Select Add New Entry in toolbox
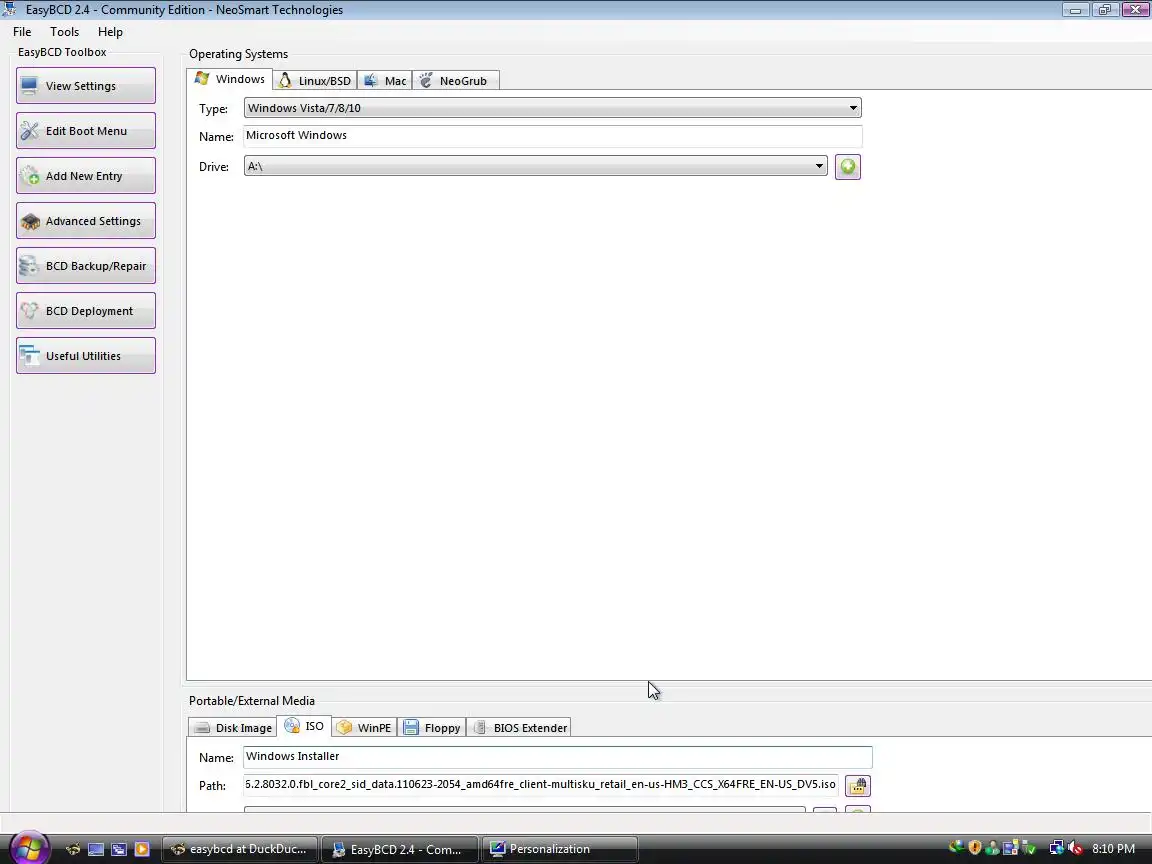The height and width of the screenshot is (864, 1152). 86,176
